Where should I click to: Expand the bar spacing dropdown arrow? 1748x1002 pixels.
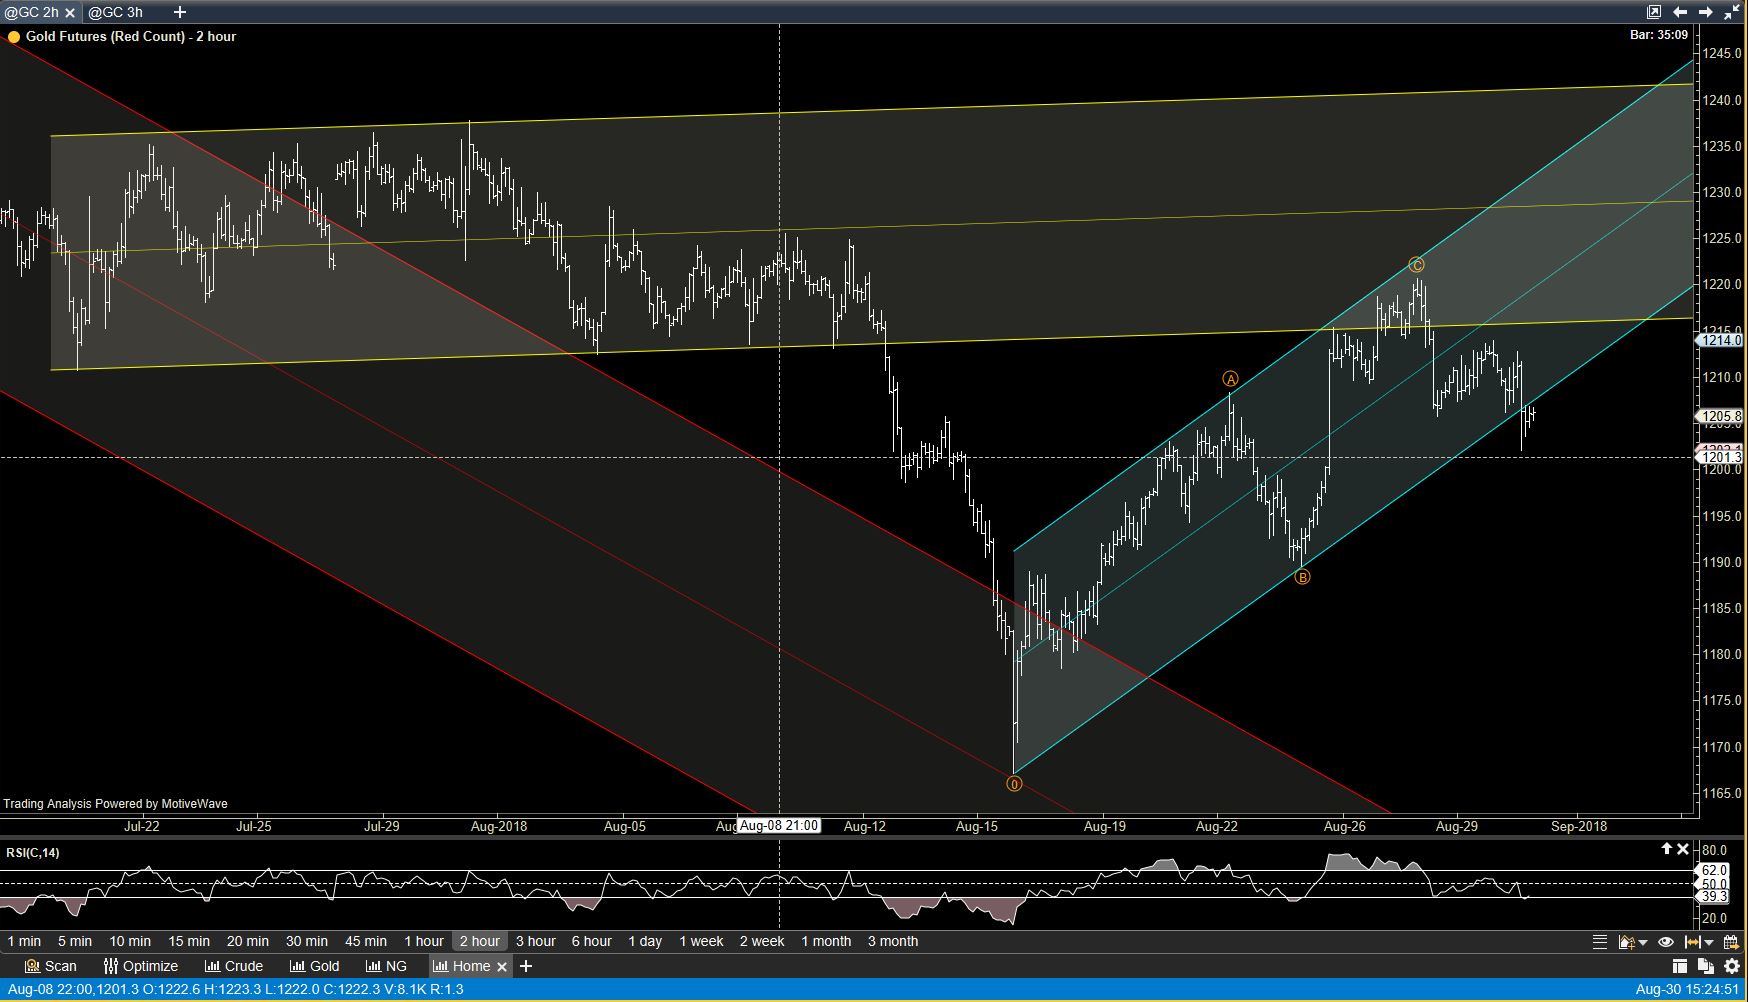[x=1709, y=942]
